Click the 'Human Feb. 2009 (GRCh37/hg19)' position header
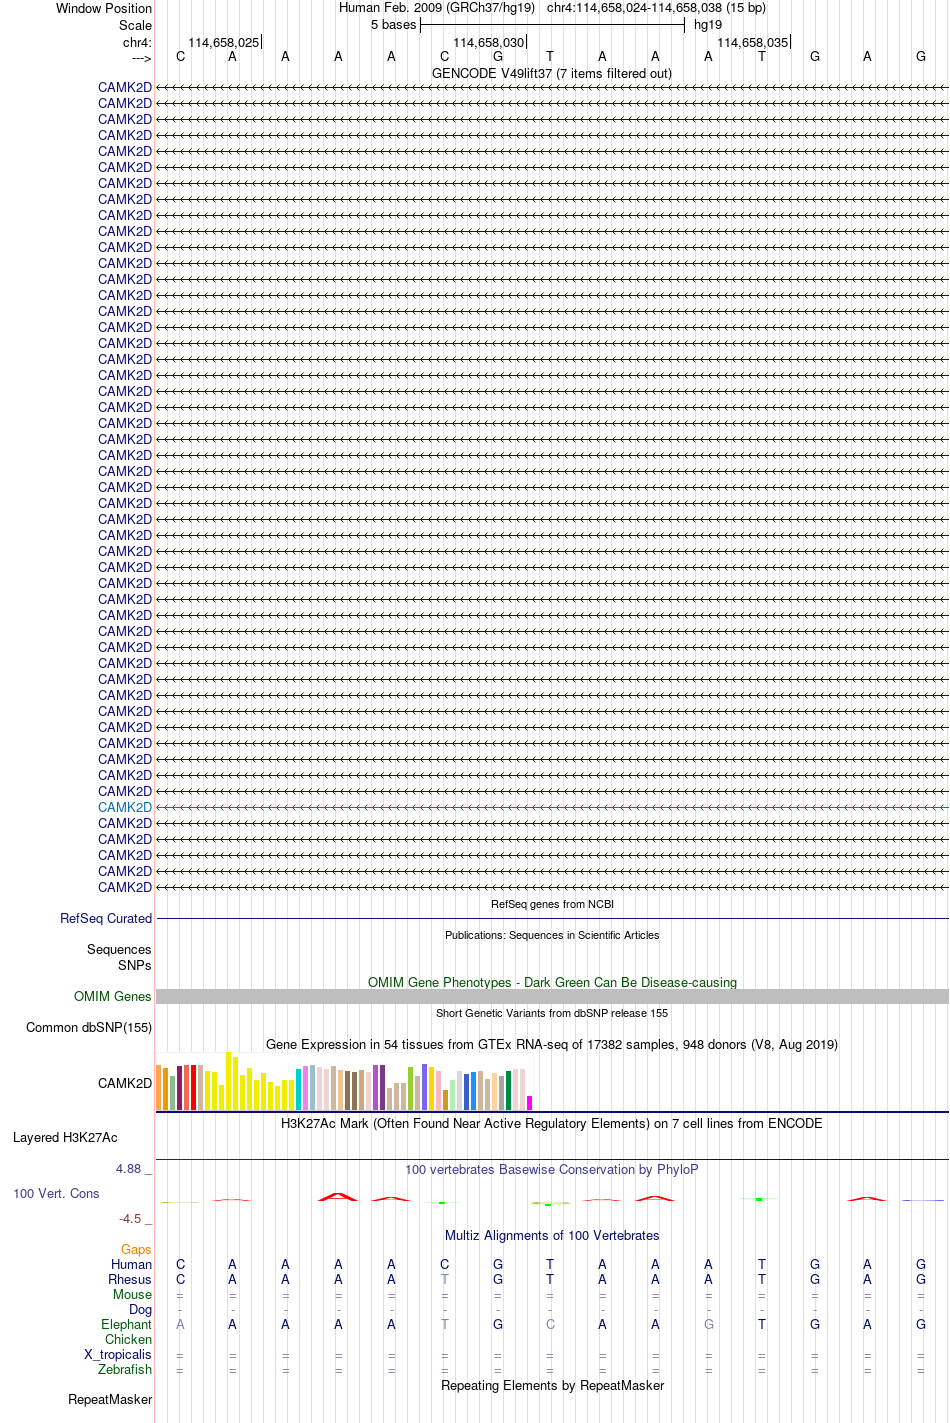The width and height of the screenshot is (950, 1423). pyautogui.click(x=437, y=8)
